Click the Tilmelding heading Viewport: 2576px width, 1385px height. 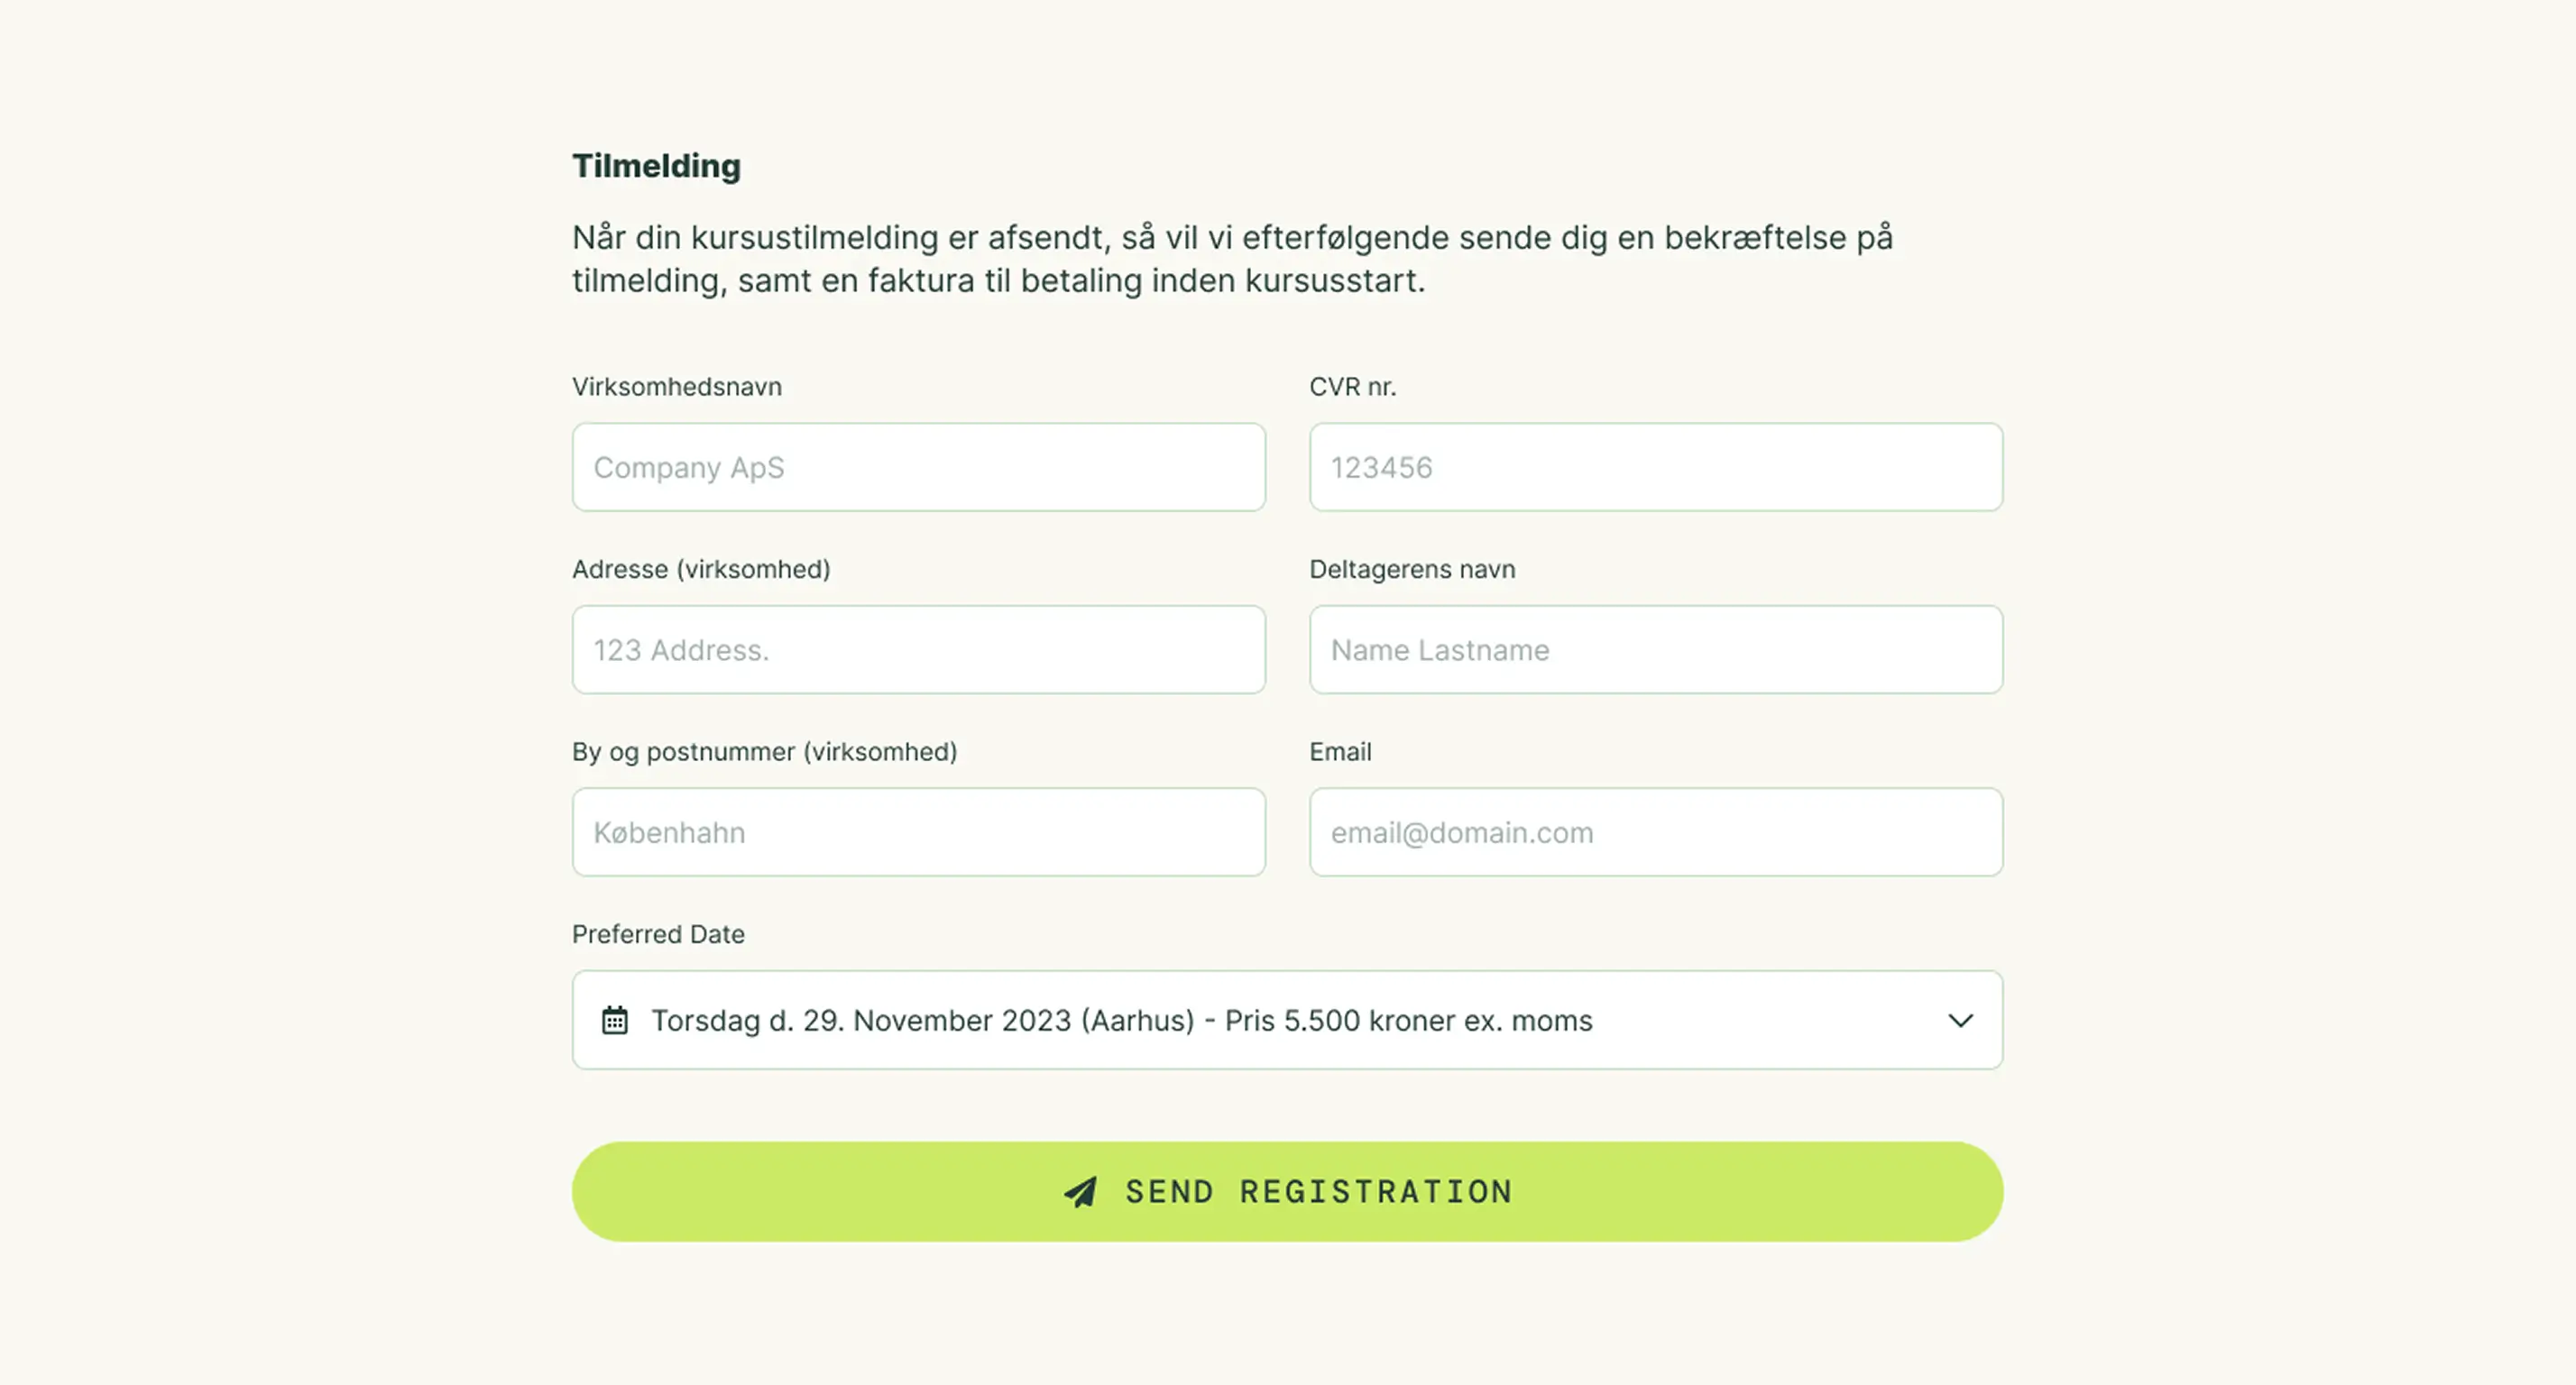coord(656,166)
